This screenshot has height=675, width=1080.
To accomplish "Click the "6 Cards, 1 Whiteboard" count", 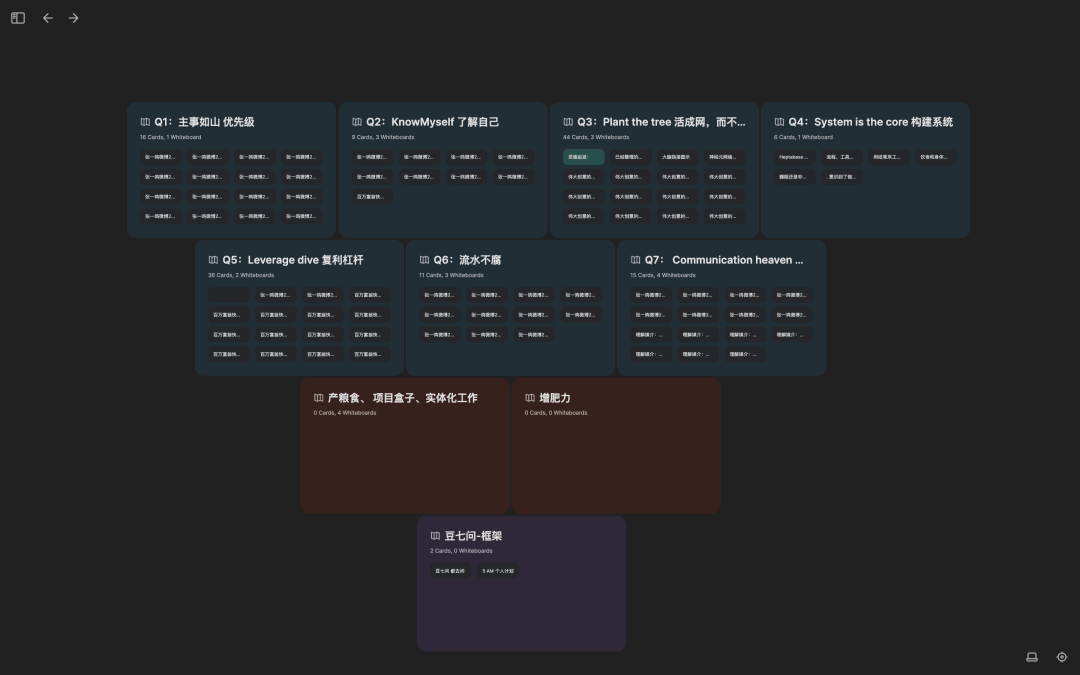I will coord(803,137).
